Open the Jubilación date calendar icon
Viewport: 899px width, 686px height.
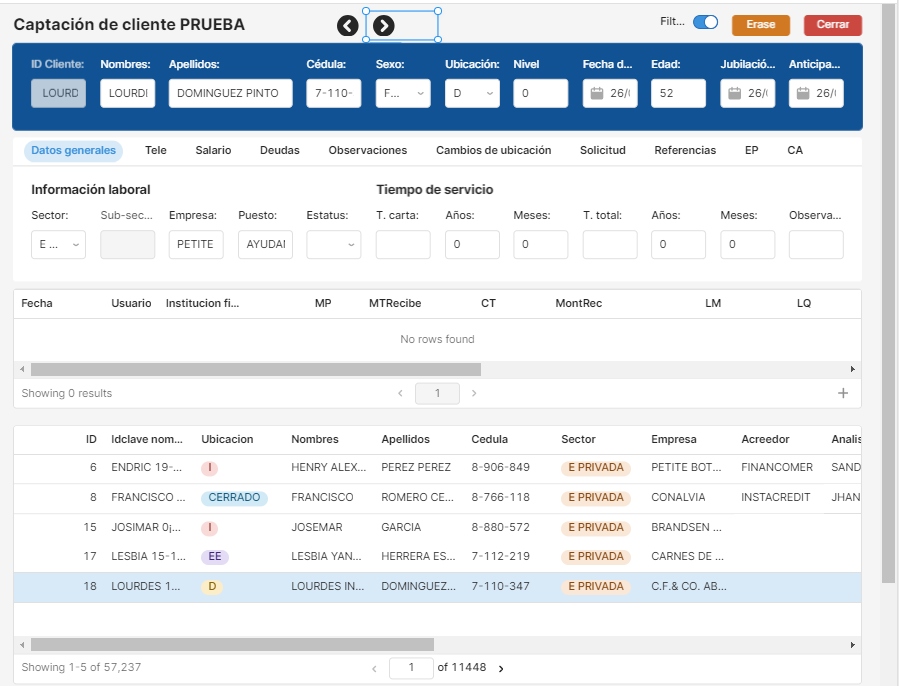pos(735,94)
